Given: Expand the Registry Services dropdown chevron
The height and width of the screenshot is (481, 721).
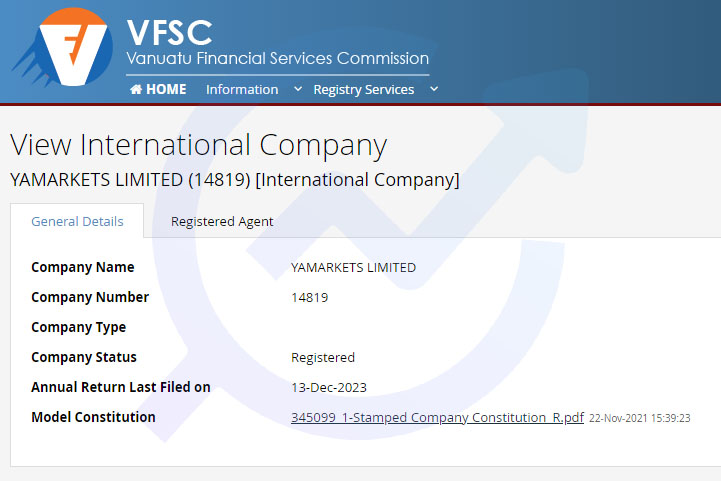Looking at the screenshot, I should point(434,89).
